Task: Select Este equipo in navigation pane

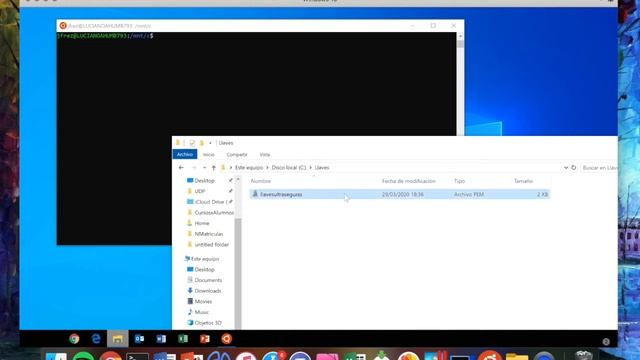Action: (x=204, y=259)
